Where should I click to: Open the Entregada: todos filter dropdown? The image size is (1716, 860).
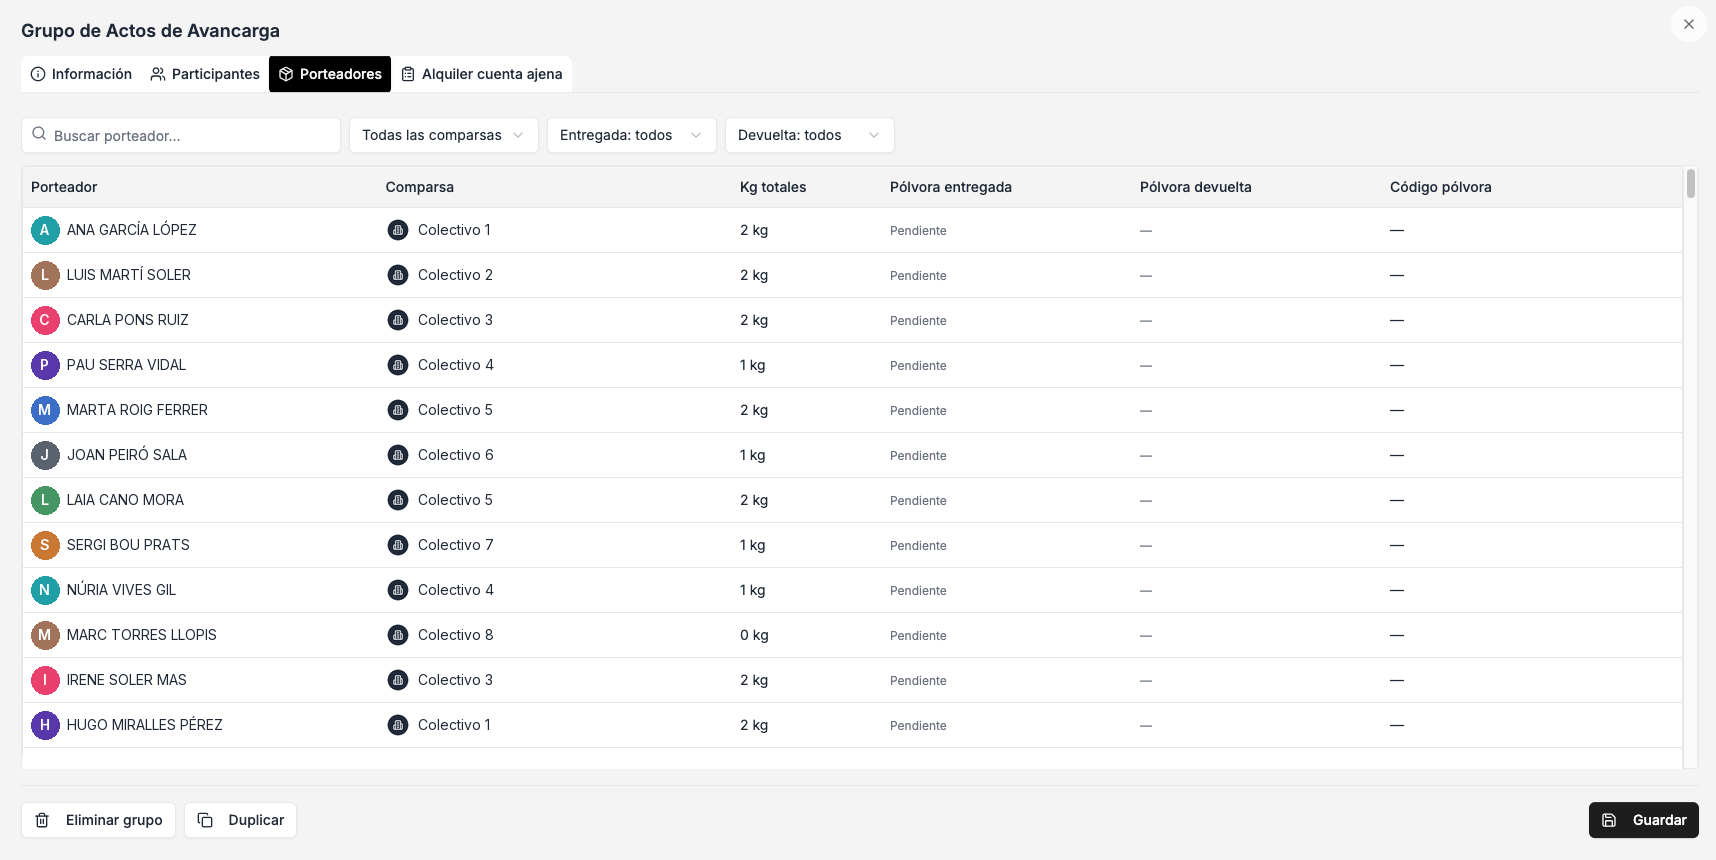[x=632, y=135]
